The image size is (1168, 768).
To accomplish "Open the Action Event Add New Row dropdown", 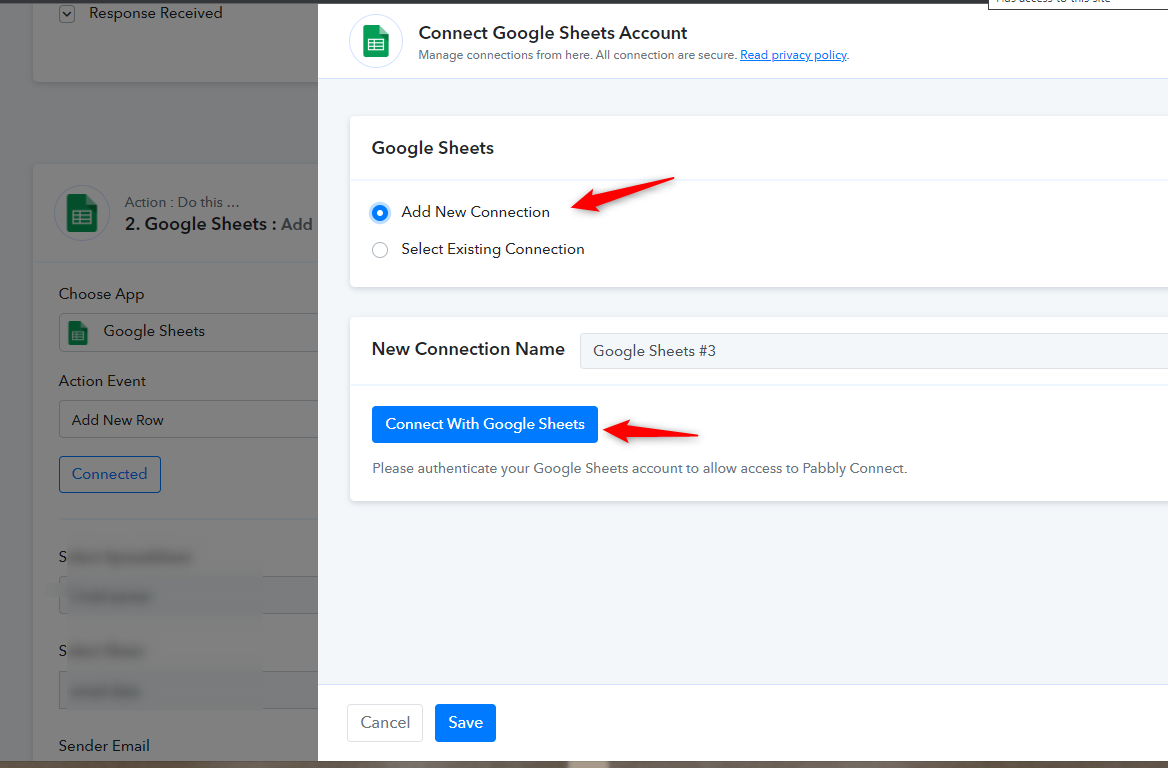I will tap(188, 419).
